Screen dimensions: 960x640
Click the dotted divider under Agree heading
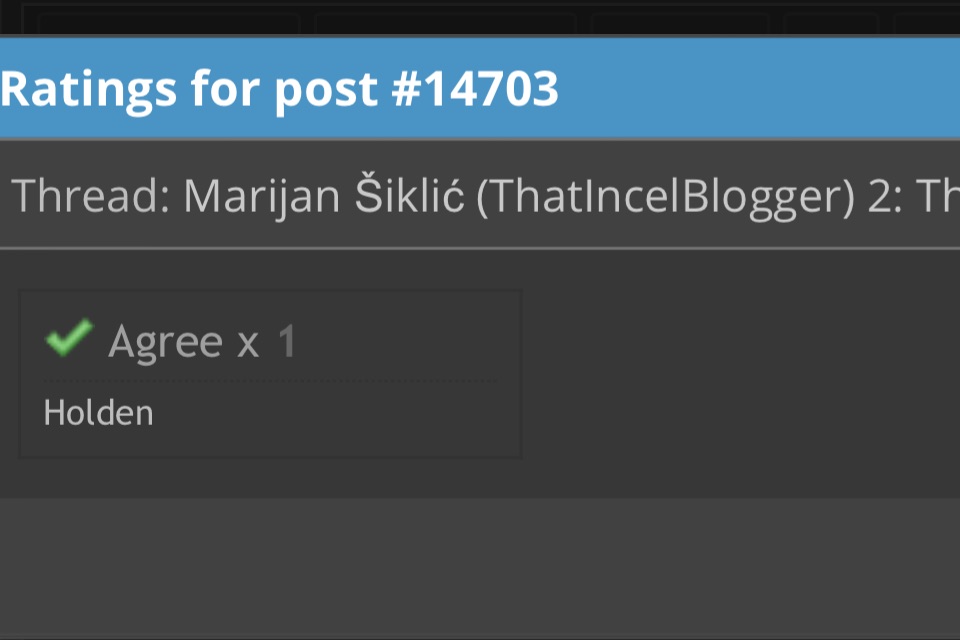[x=270, y=381]
